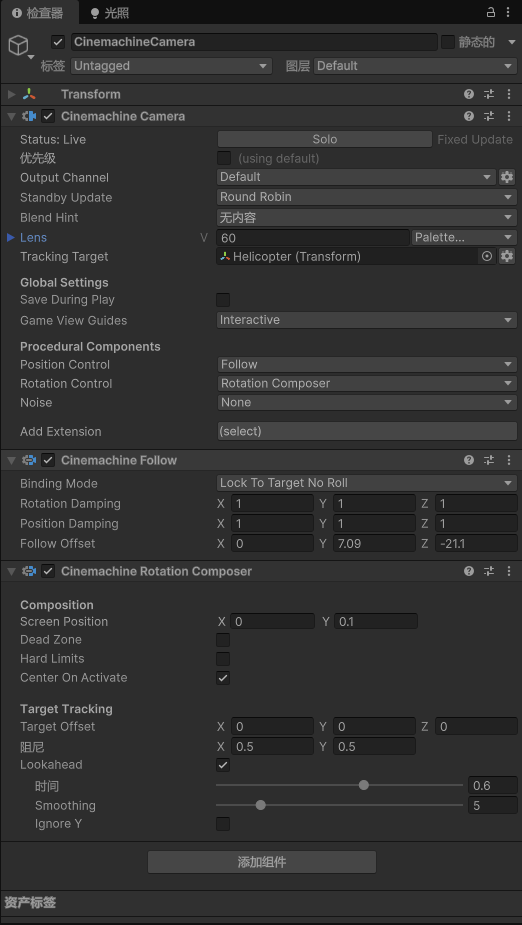Enable the Ignore Y checkbox
The height and width of the screenshot is (925, 522).
click(223, 824)
